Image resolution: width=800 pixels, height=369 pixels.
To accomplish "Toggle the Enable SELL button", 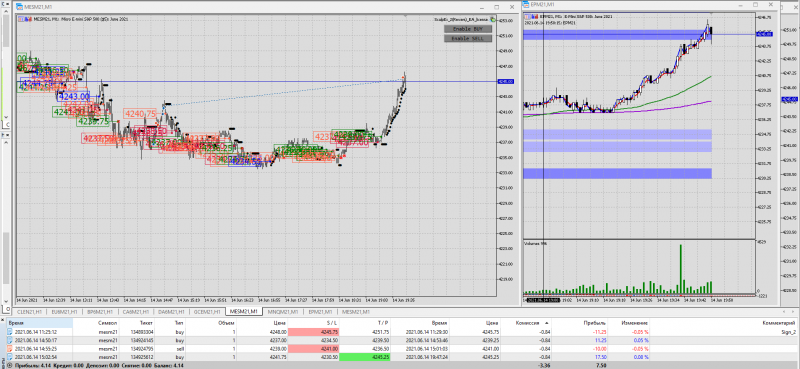I will pyautogui.click(x=468, y=38).
